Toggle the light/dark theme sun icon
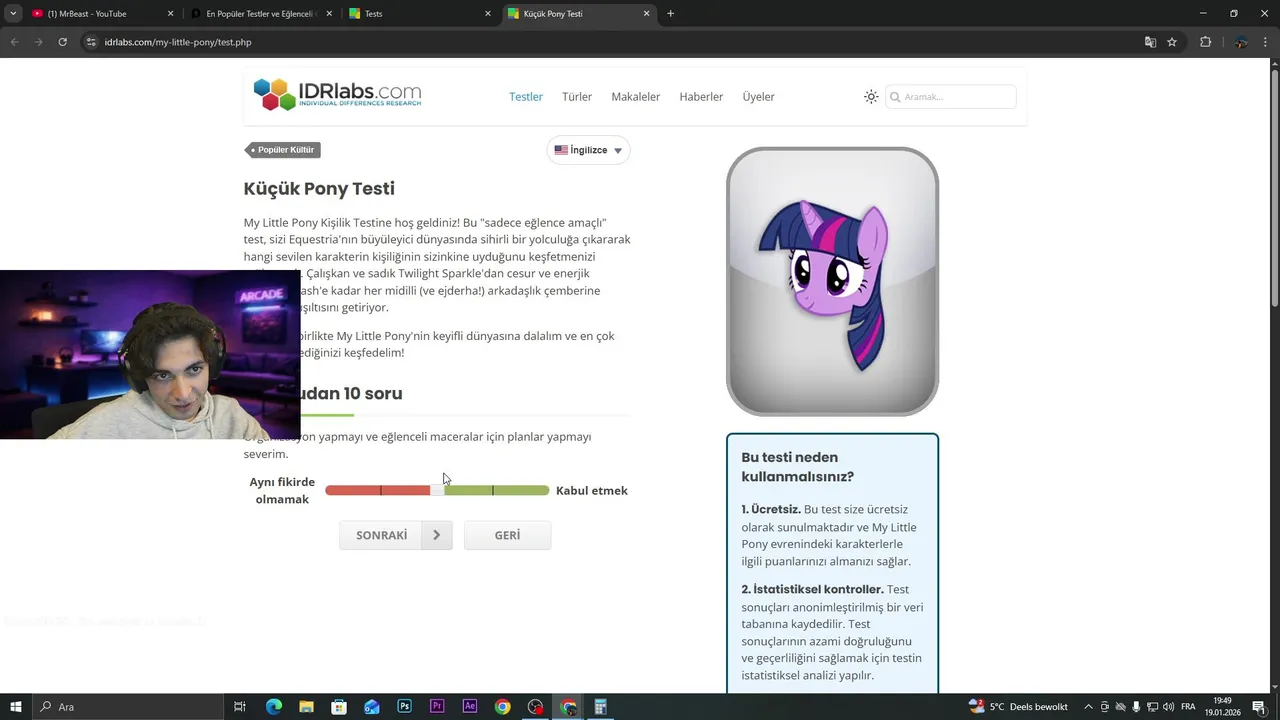The height and width of the screenshot is (720, 1280). (871, 97)
